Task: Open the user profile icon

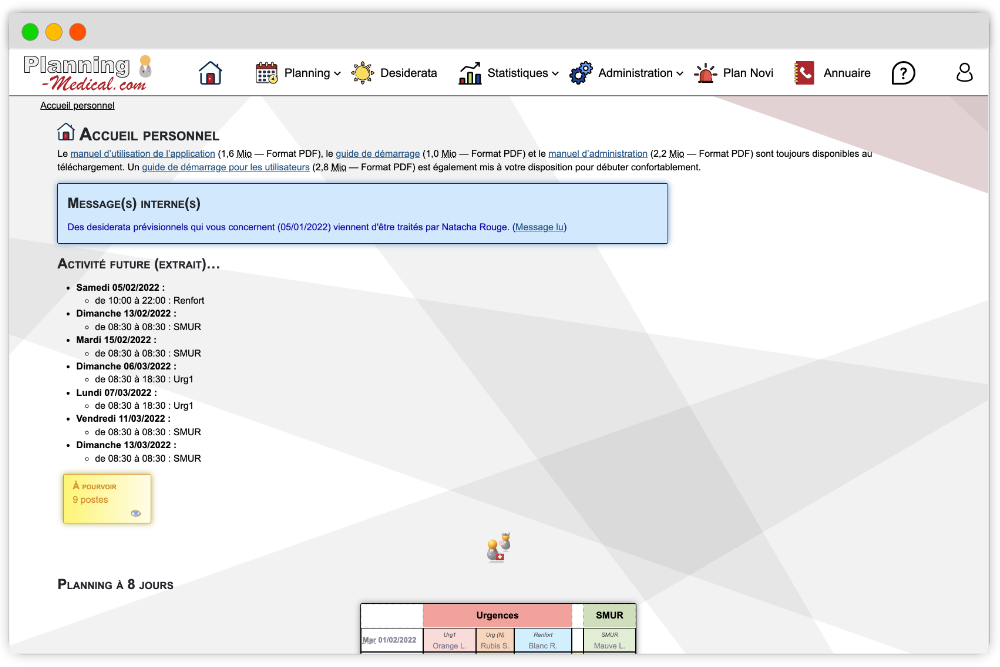Action: point(964,73)
